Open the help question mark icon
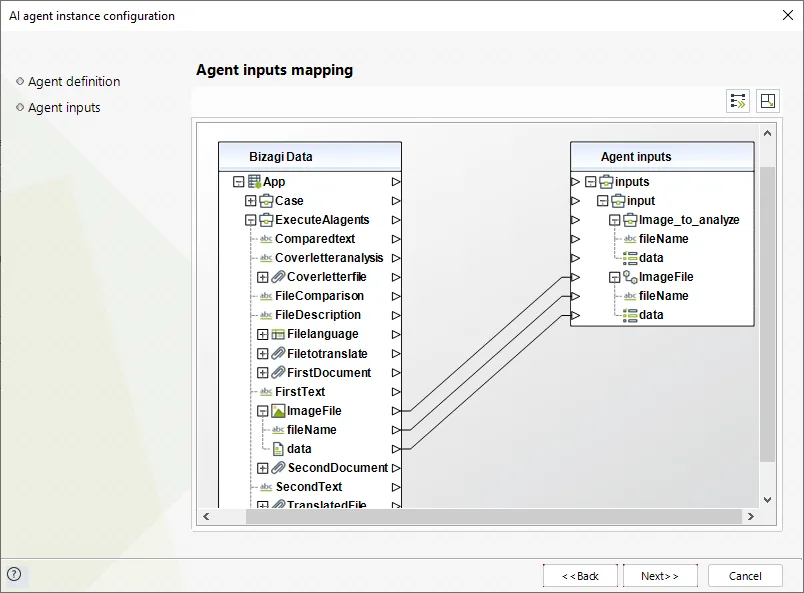The image size is (804, 593). click(14, 574)
